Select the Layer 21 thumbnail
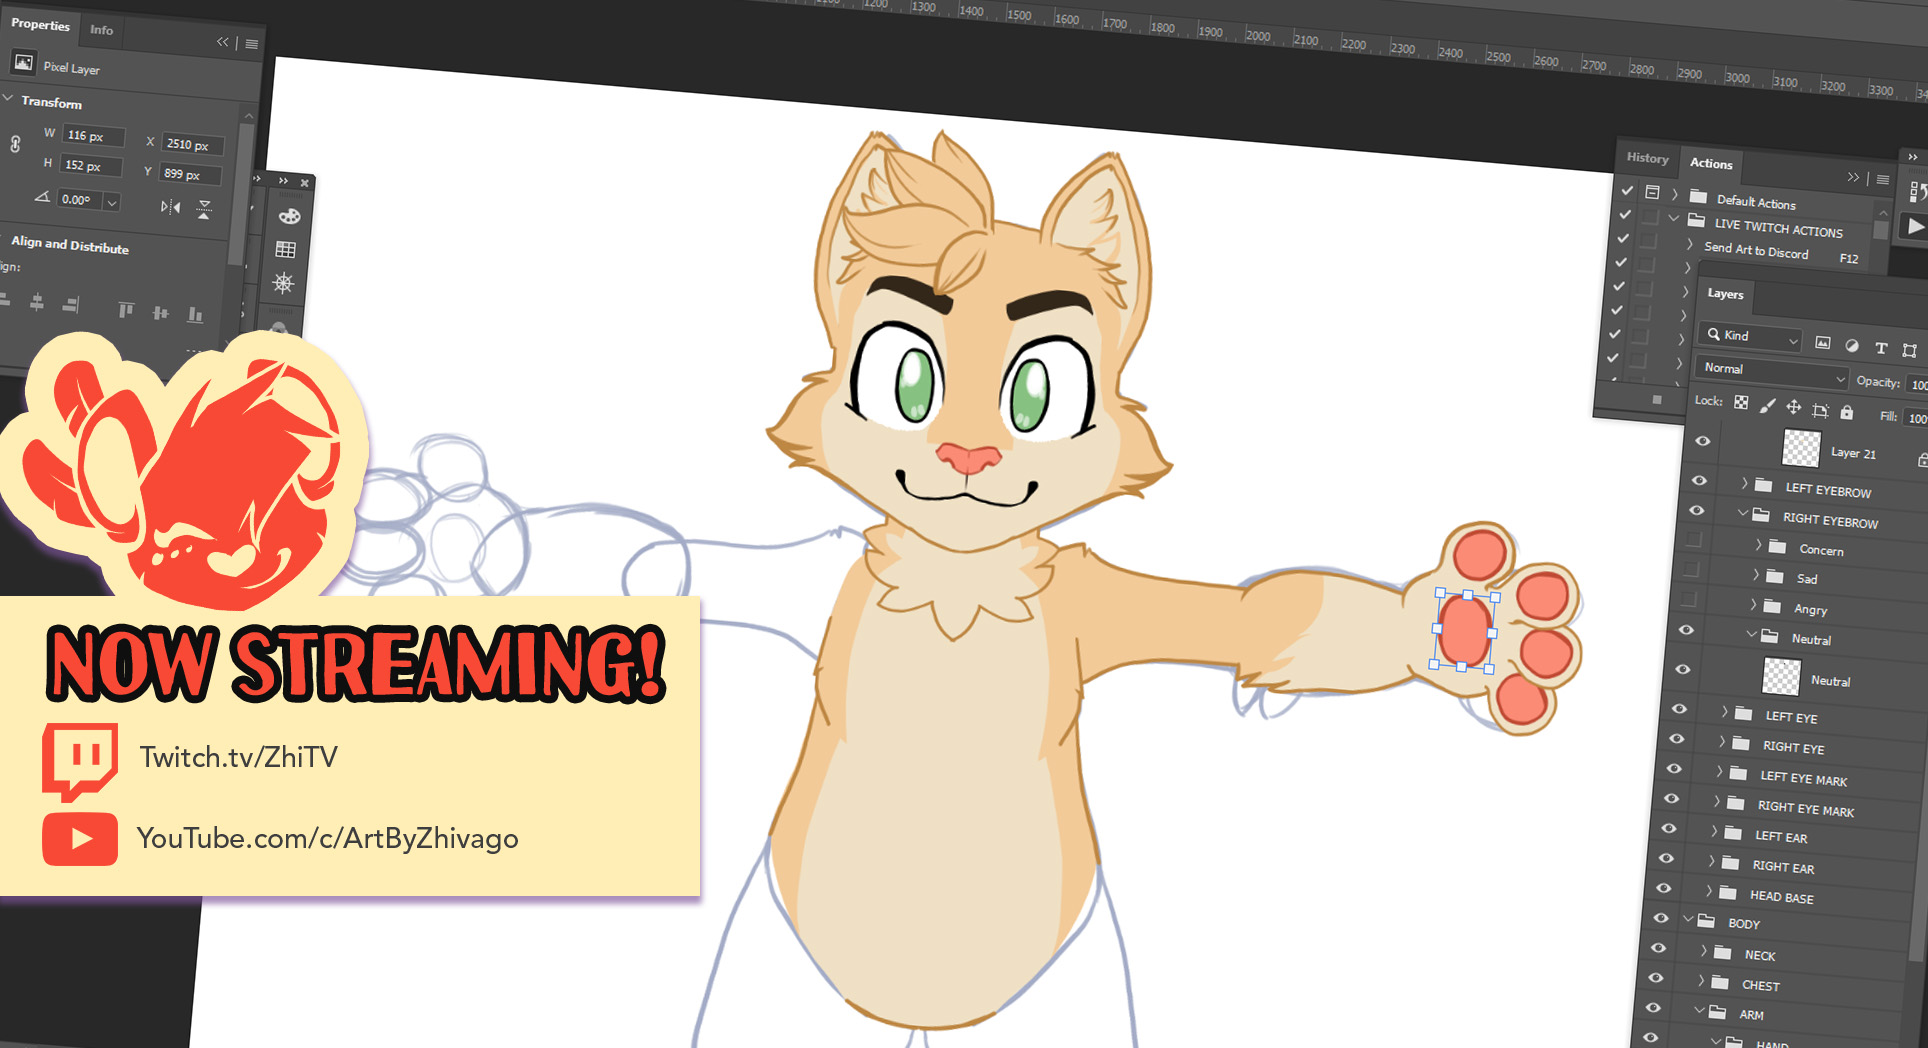 (x=1801, y=448)
